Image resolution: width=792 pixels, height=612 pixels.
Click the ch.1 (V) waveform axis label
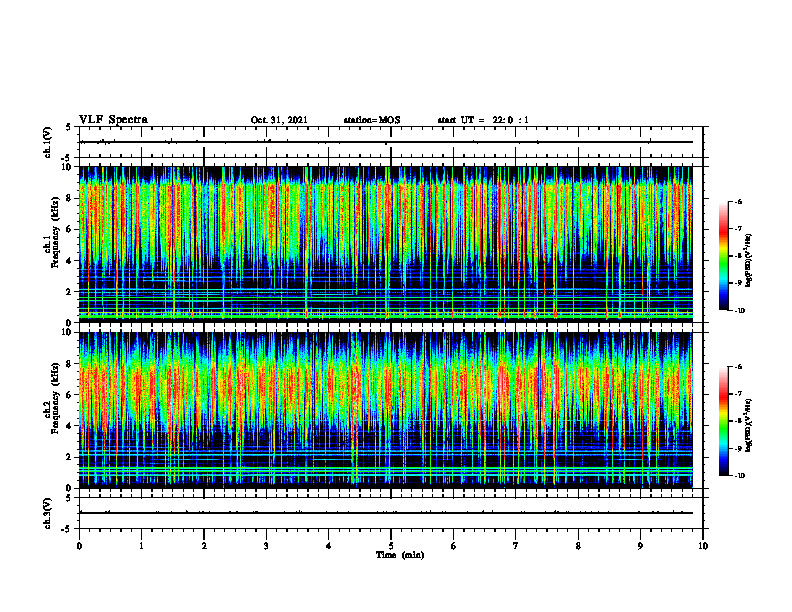point(48,142)
